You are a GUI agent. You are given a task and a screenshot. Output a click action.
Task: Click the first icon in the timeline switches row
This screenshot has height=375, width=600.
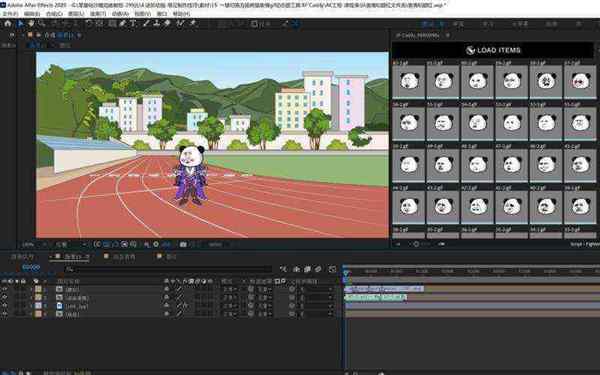click(x=283, y=269)
